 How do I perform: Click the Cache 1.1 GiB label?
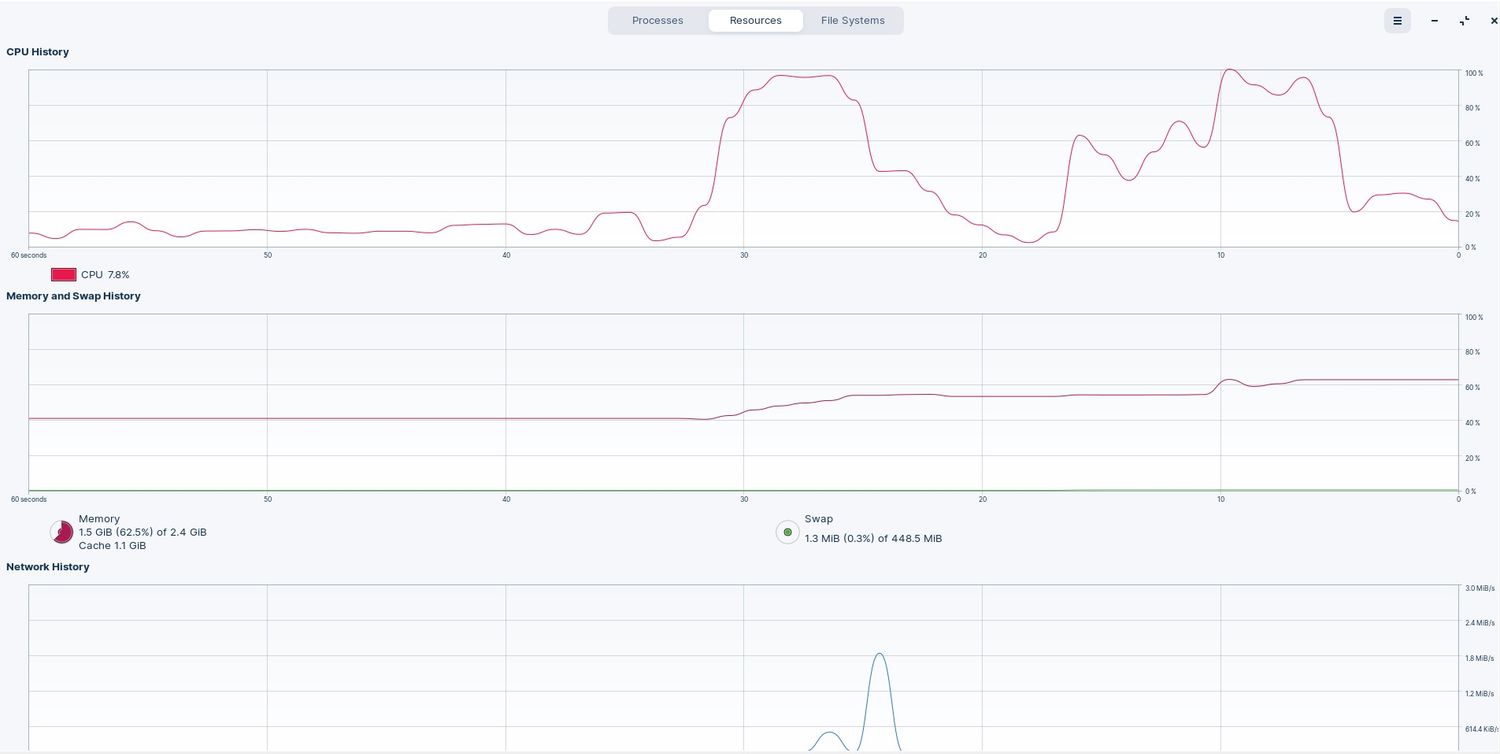112,546
